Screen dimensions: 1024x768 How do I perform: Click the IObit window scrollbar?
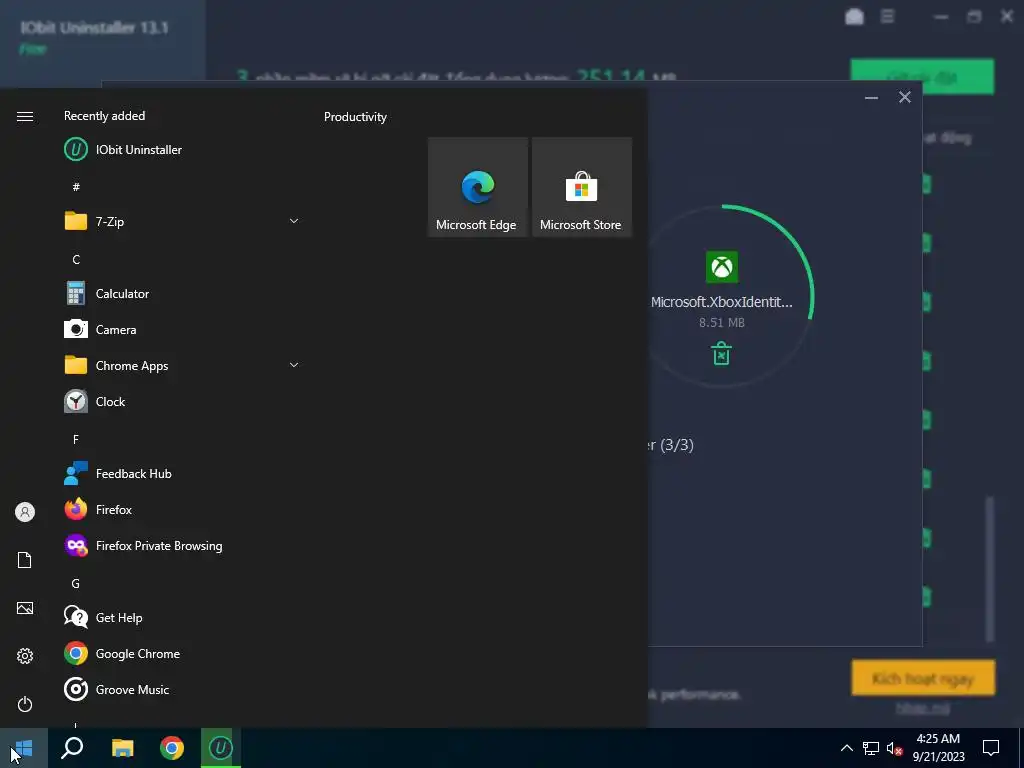click(989, 568)
